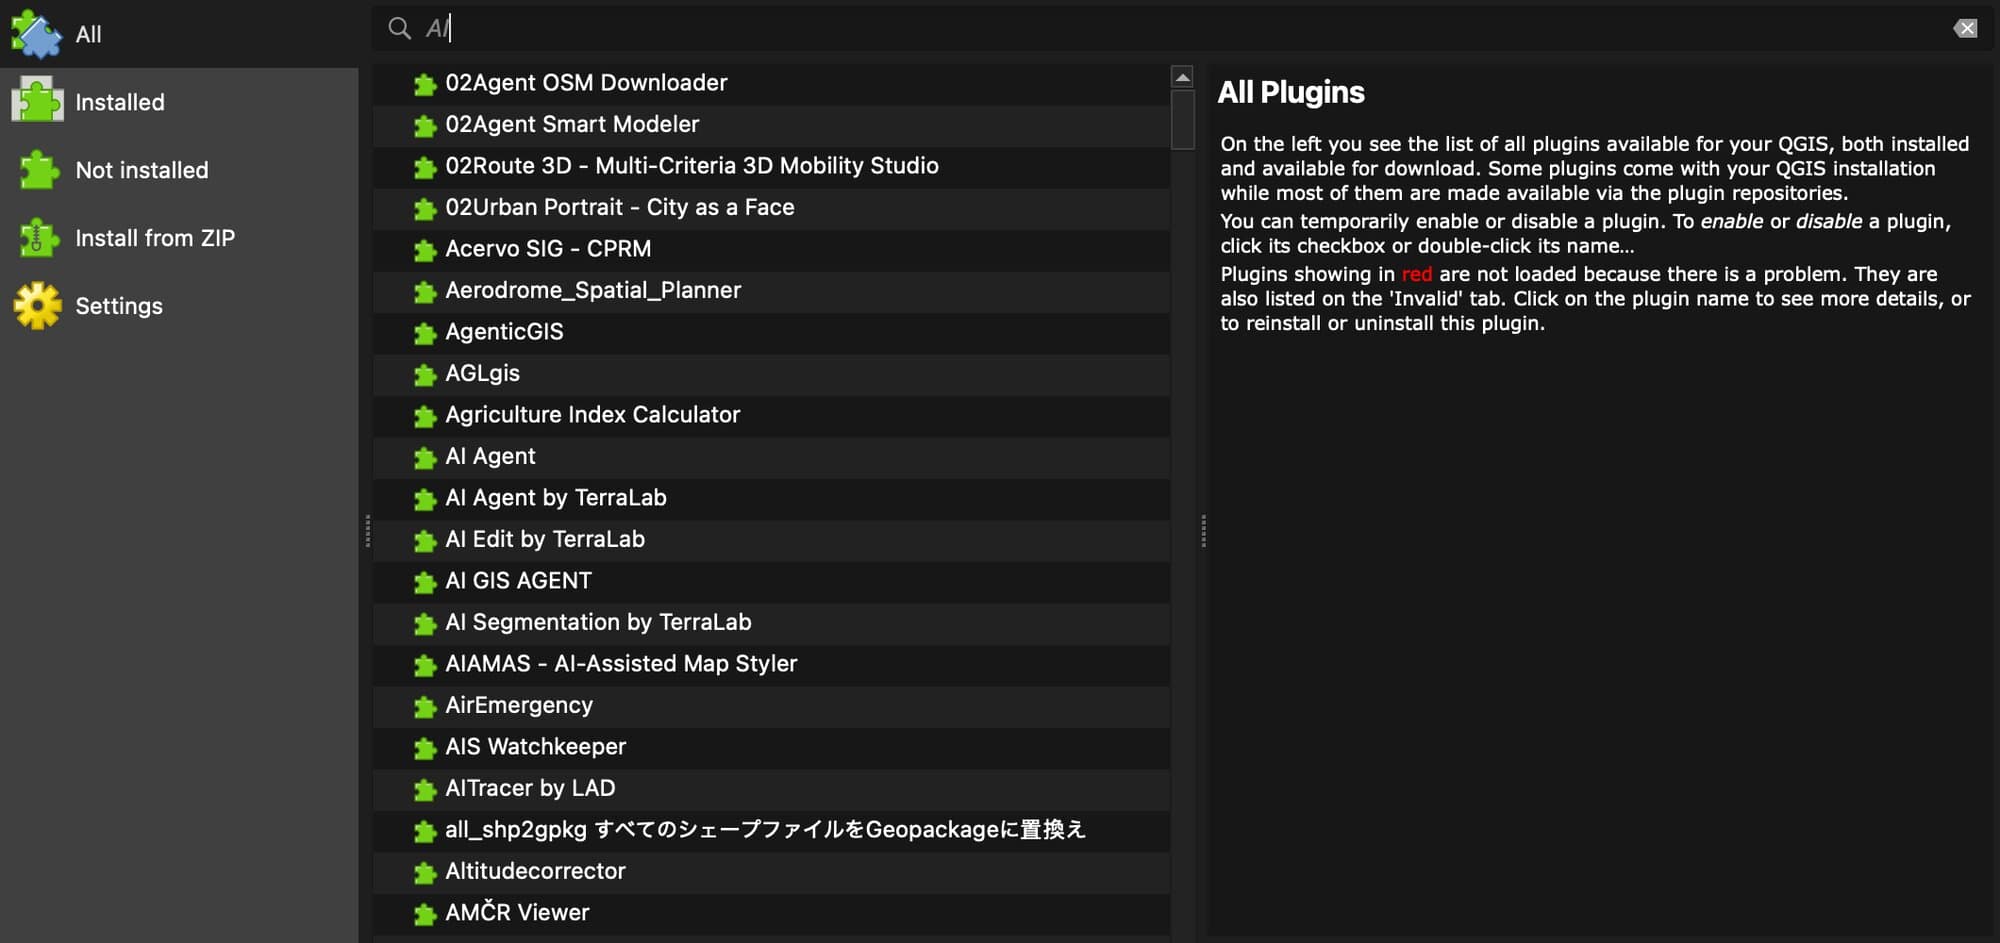The height and width of the screenshot is (943, 2000).
Task: Select the AI Edit by TerraLab name
Action: pyautogui.click(x=545, y=539)
